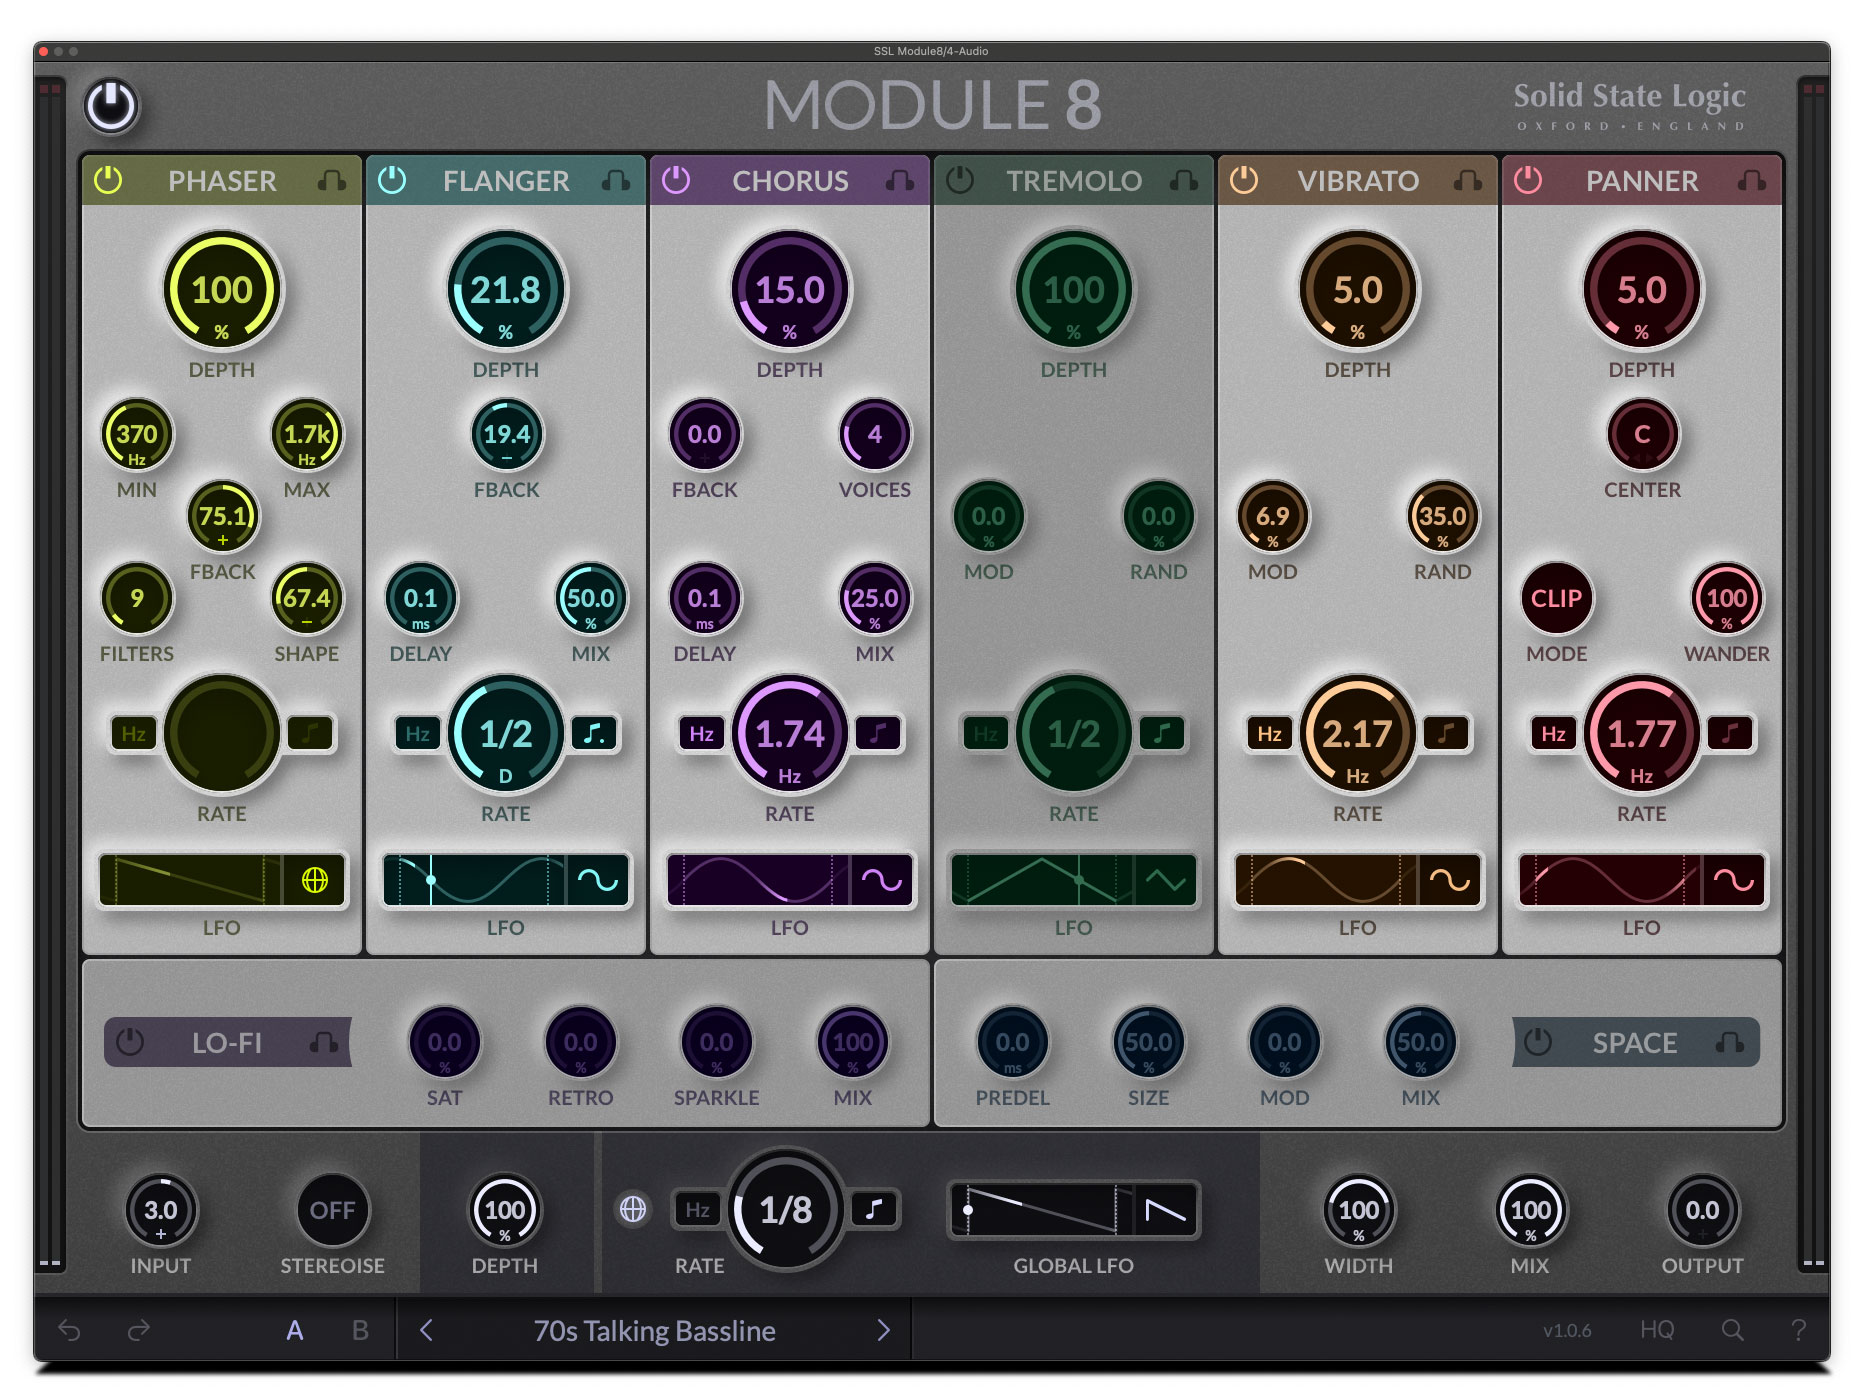Viewport: 1864px width, 1392px height.
Task: Switch Chorus rate to Hz mode
Action: click(x=701, y=734)
